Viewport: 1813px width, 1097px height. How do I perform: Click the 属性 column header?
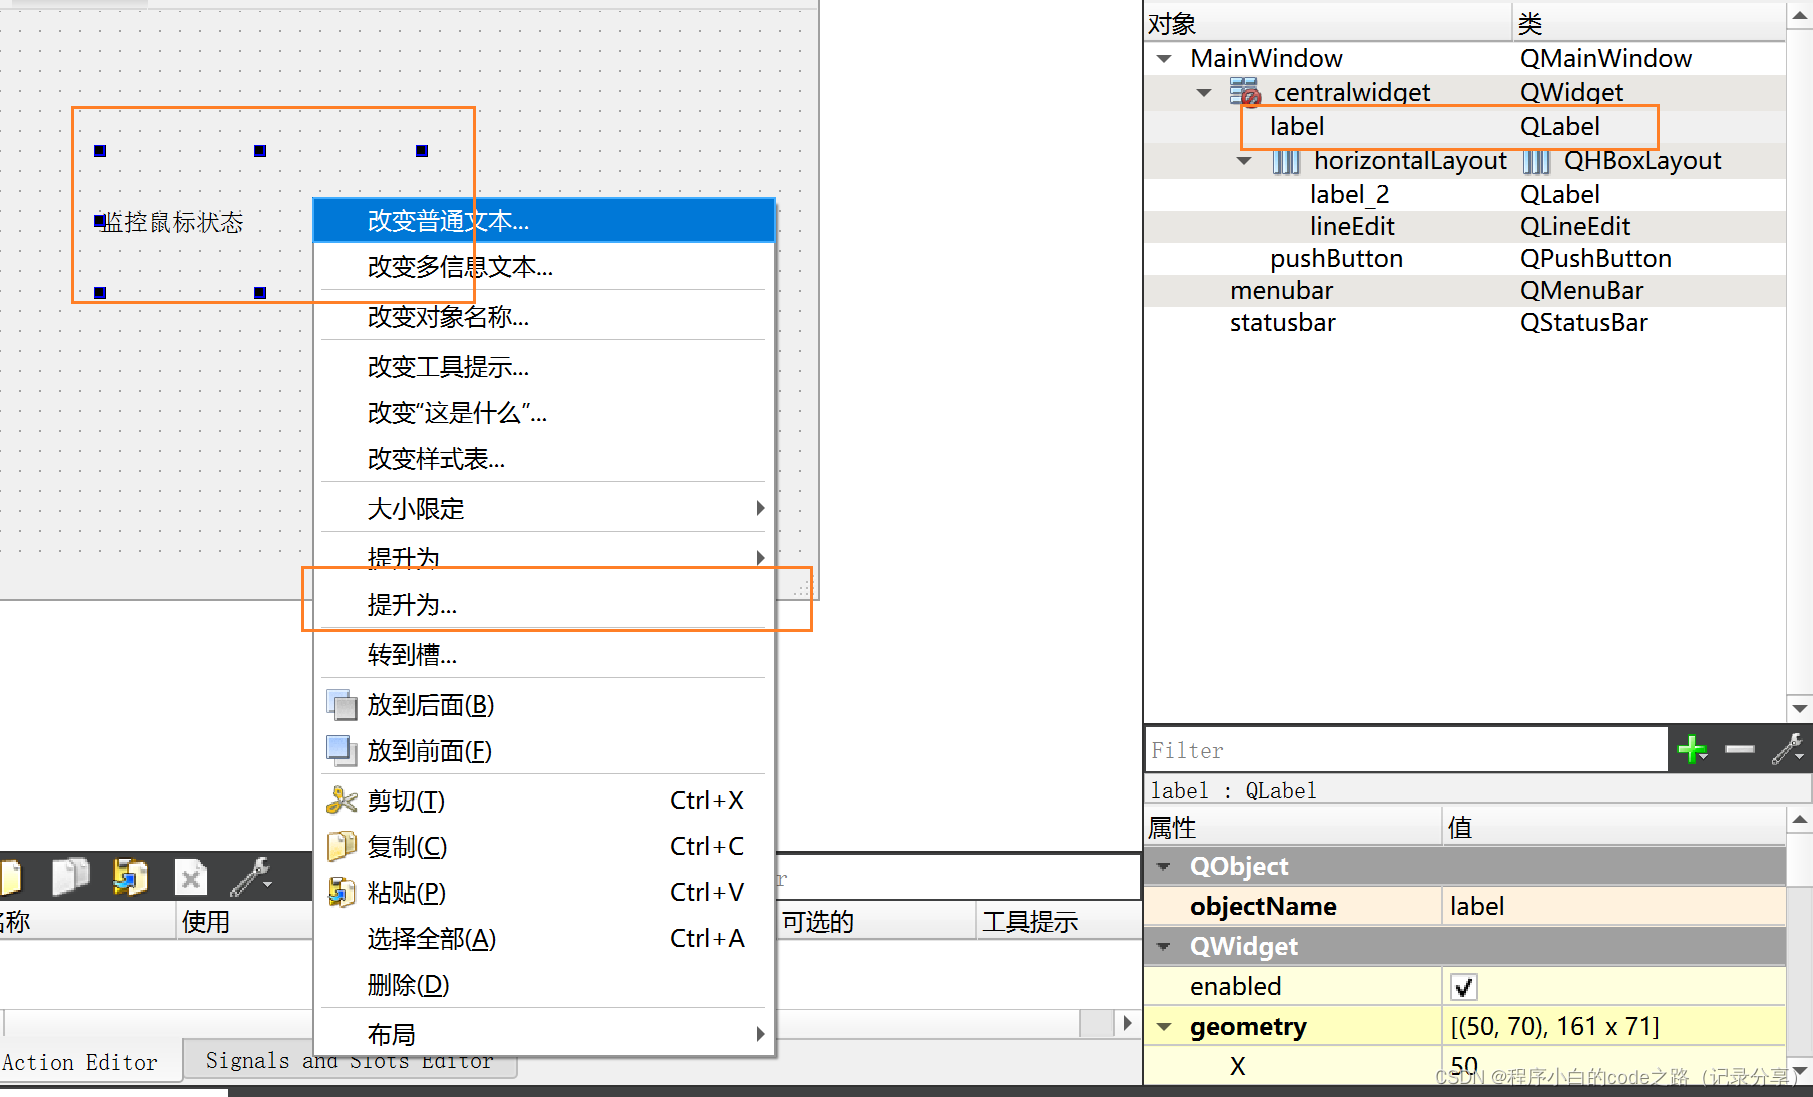(1293, 827)
